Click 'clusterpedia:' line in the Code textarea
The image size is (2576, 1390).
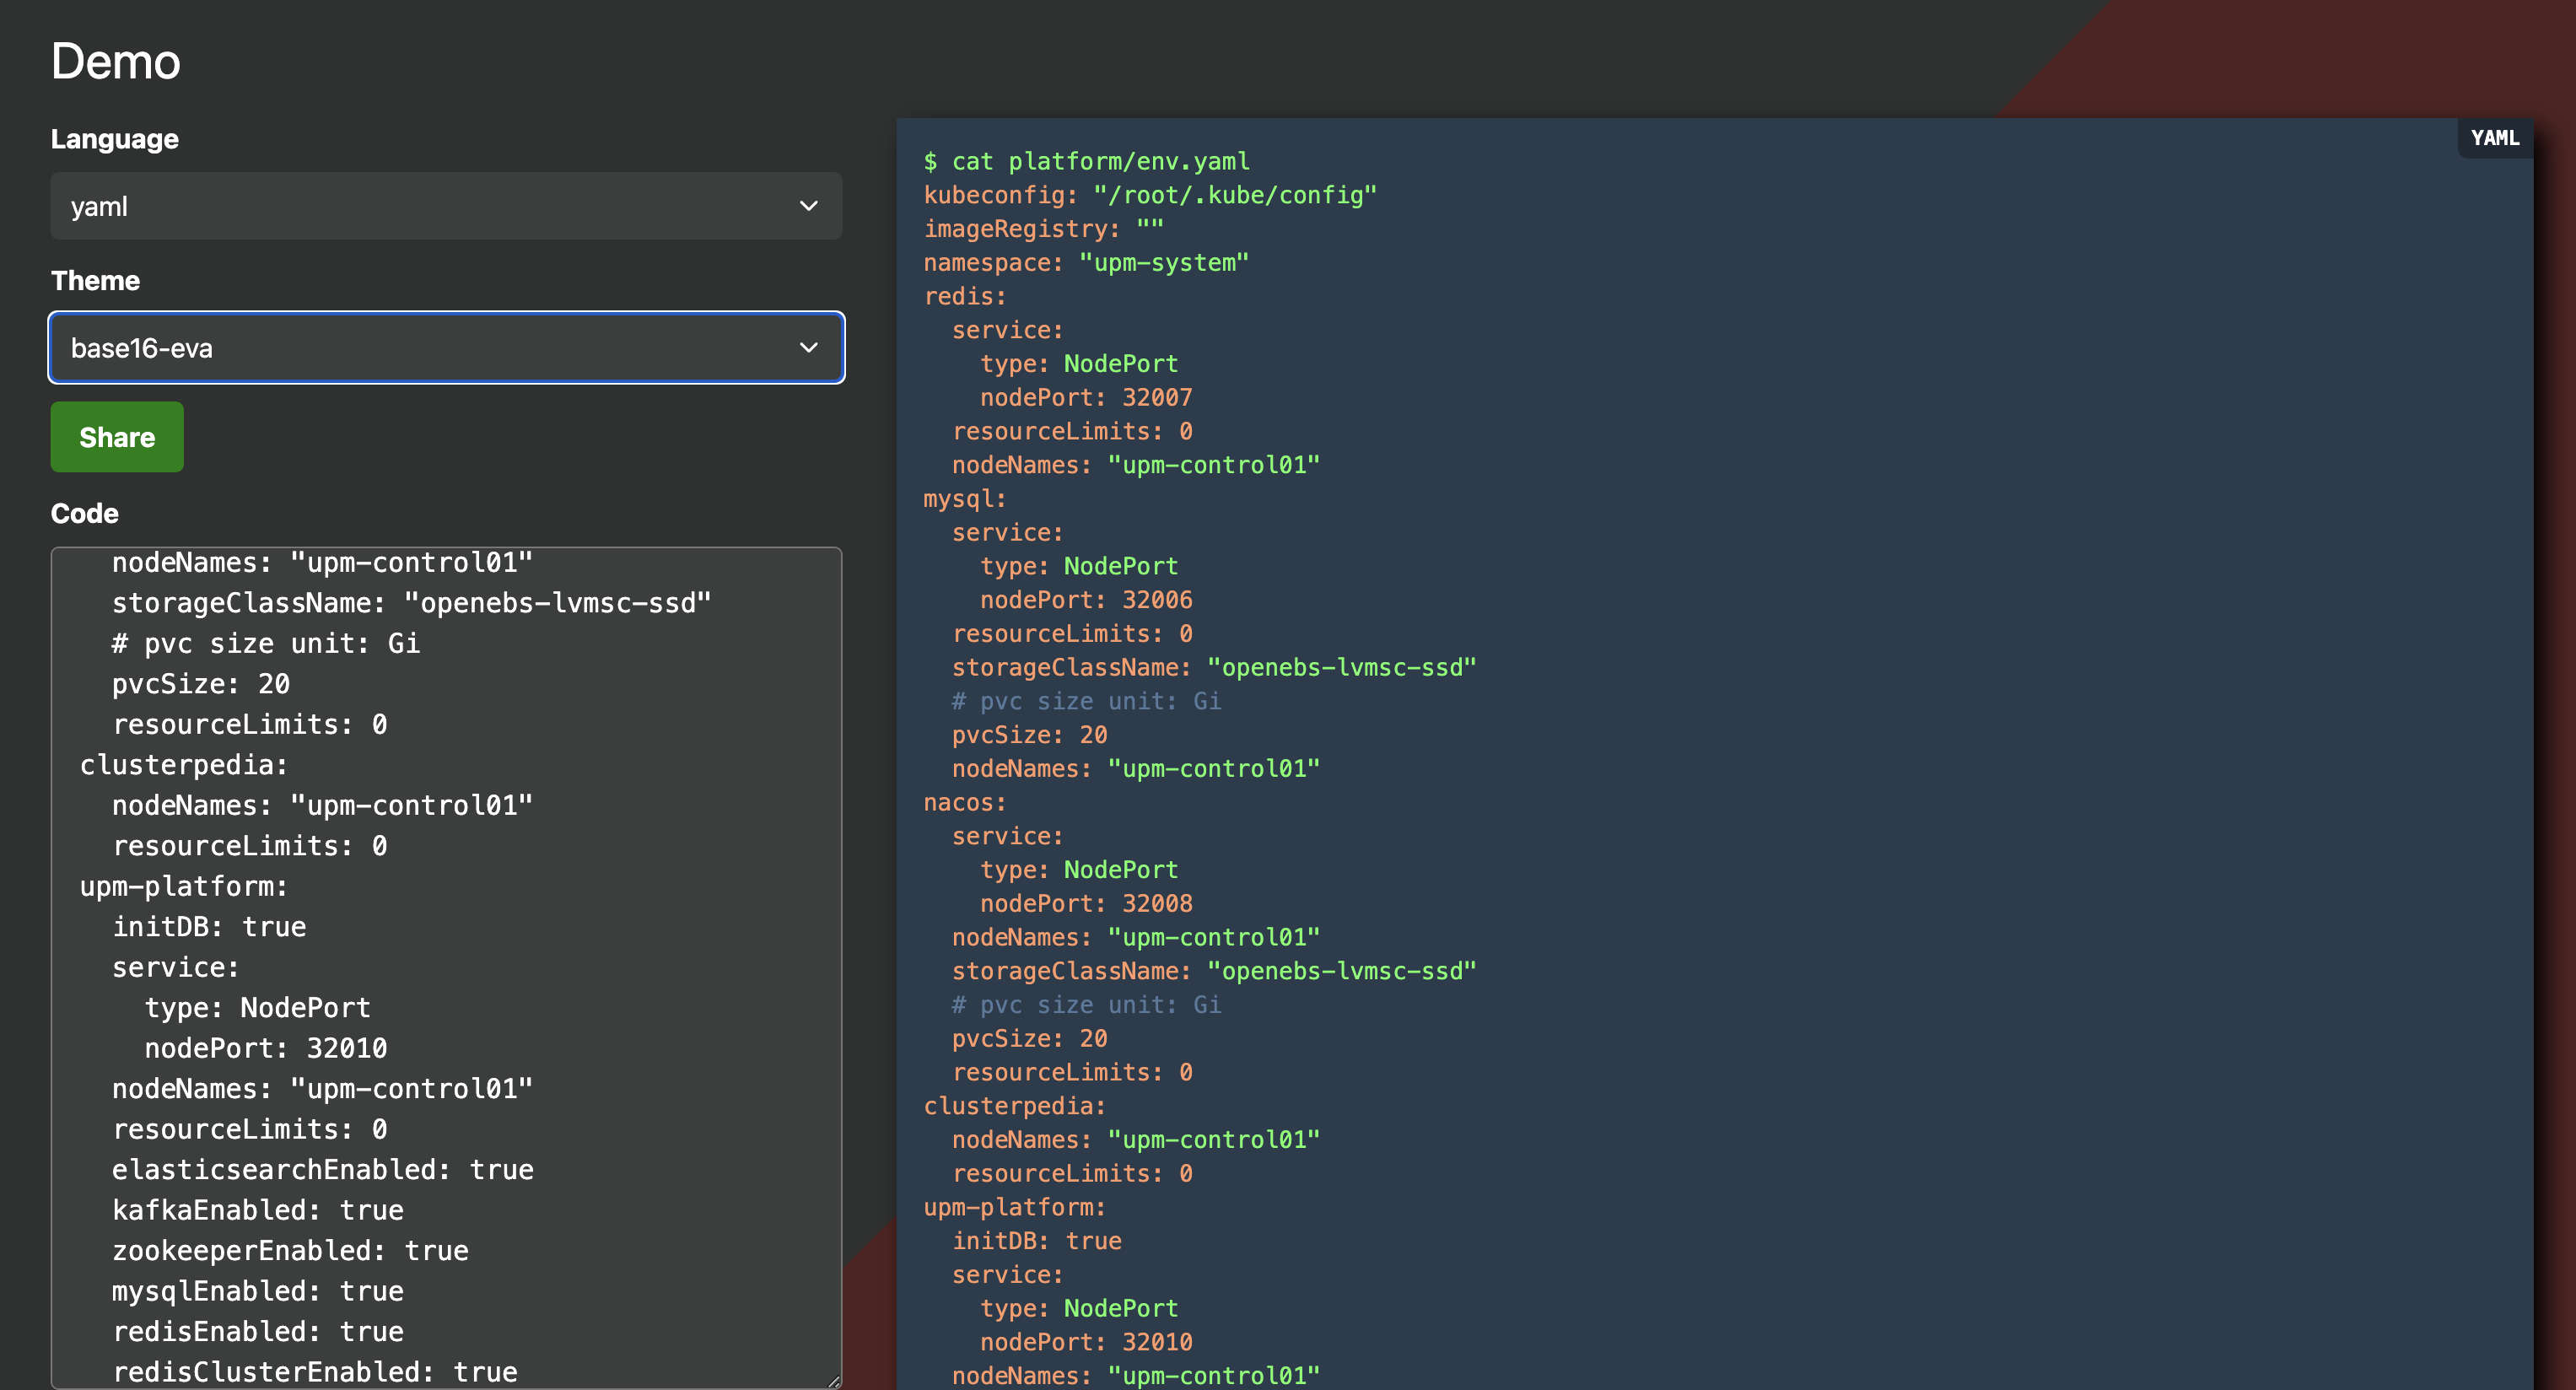[x=184, y=765]
